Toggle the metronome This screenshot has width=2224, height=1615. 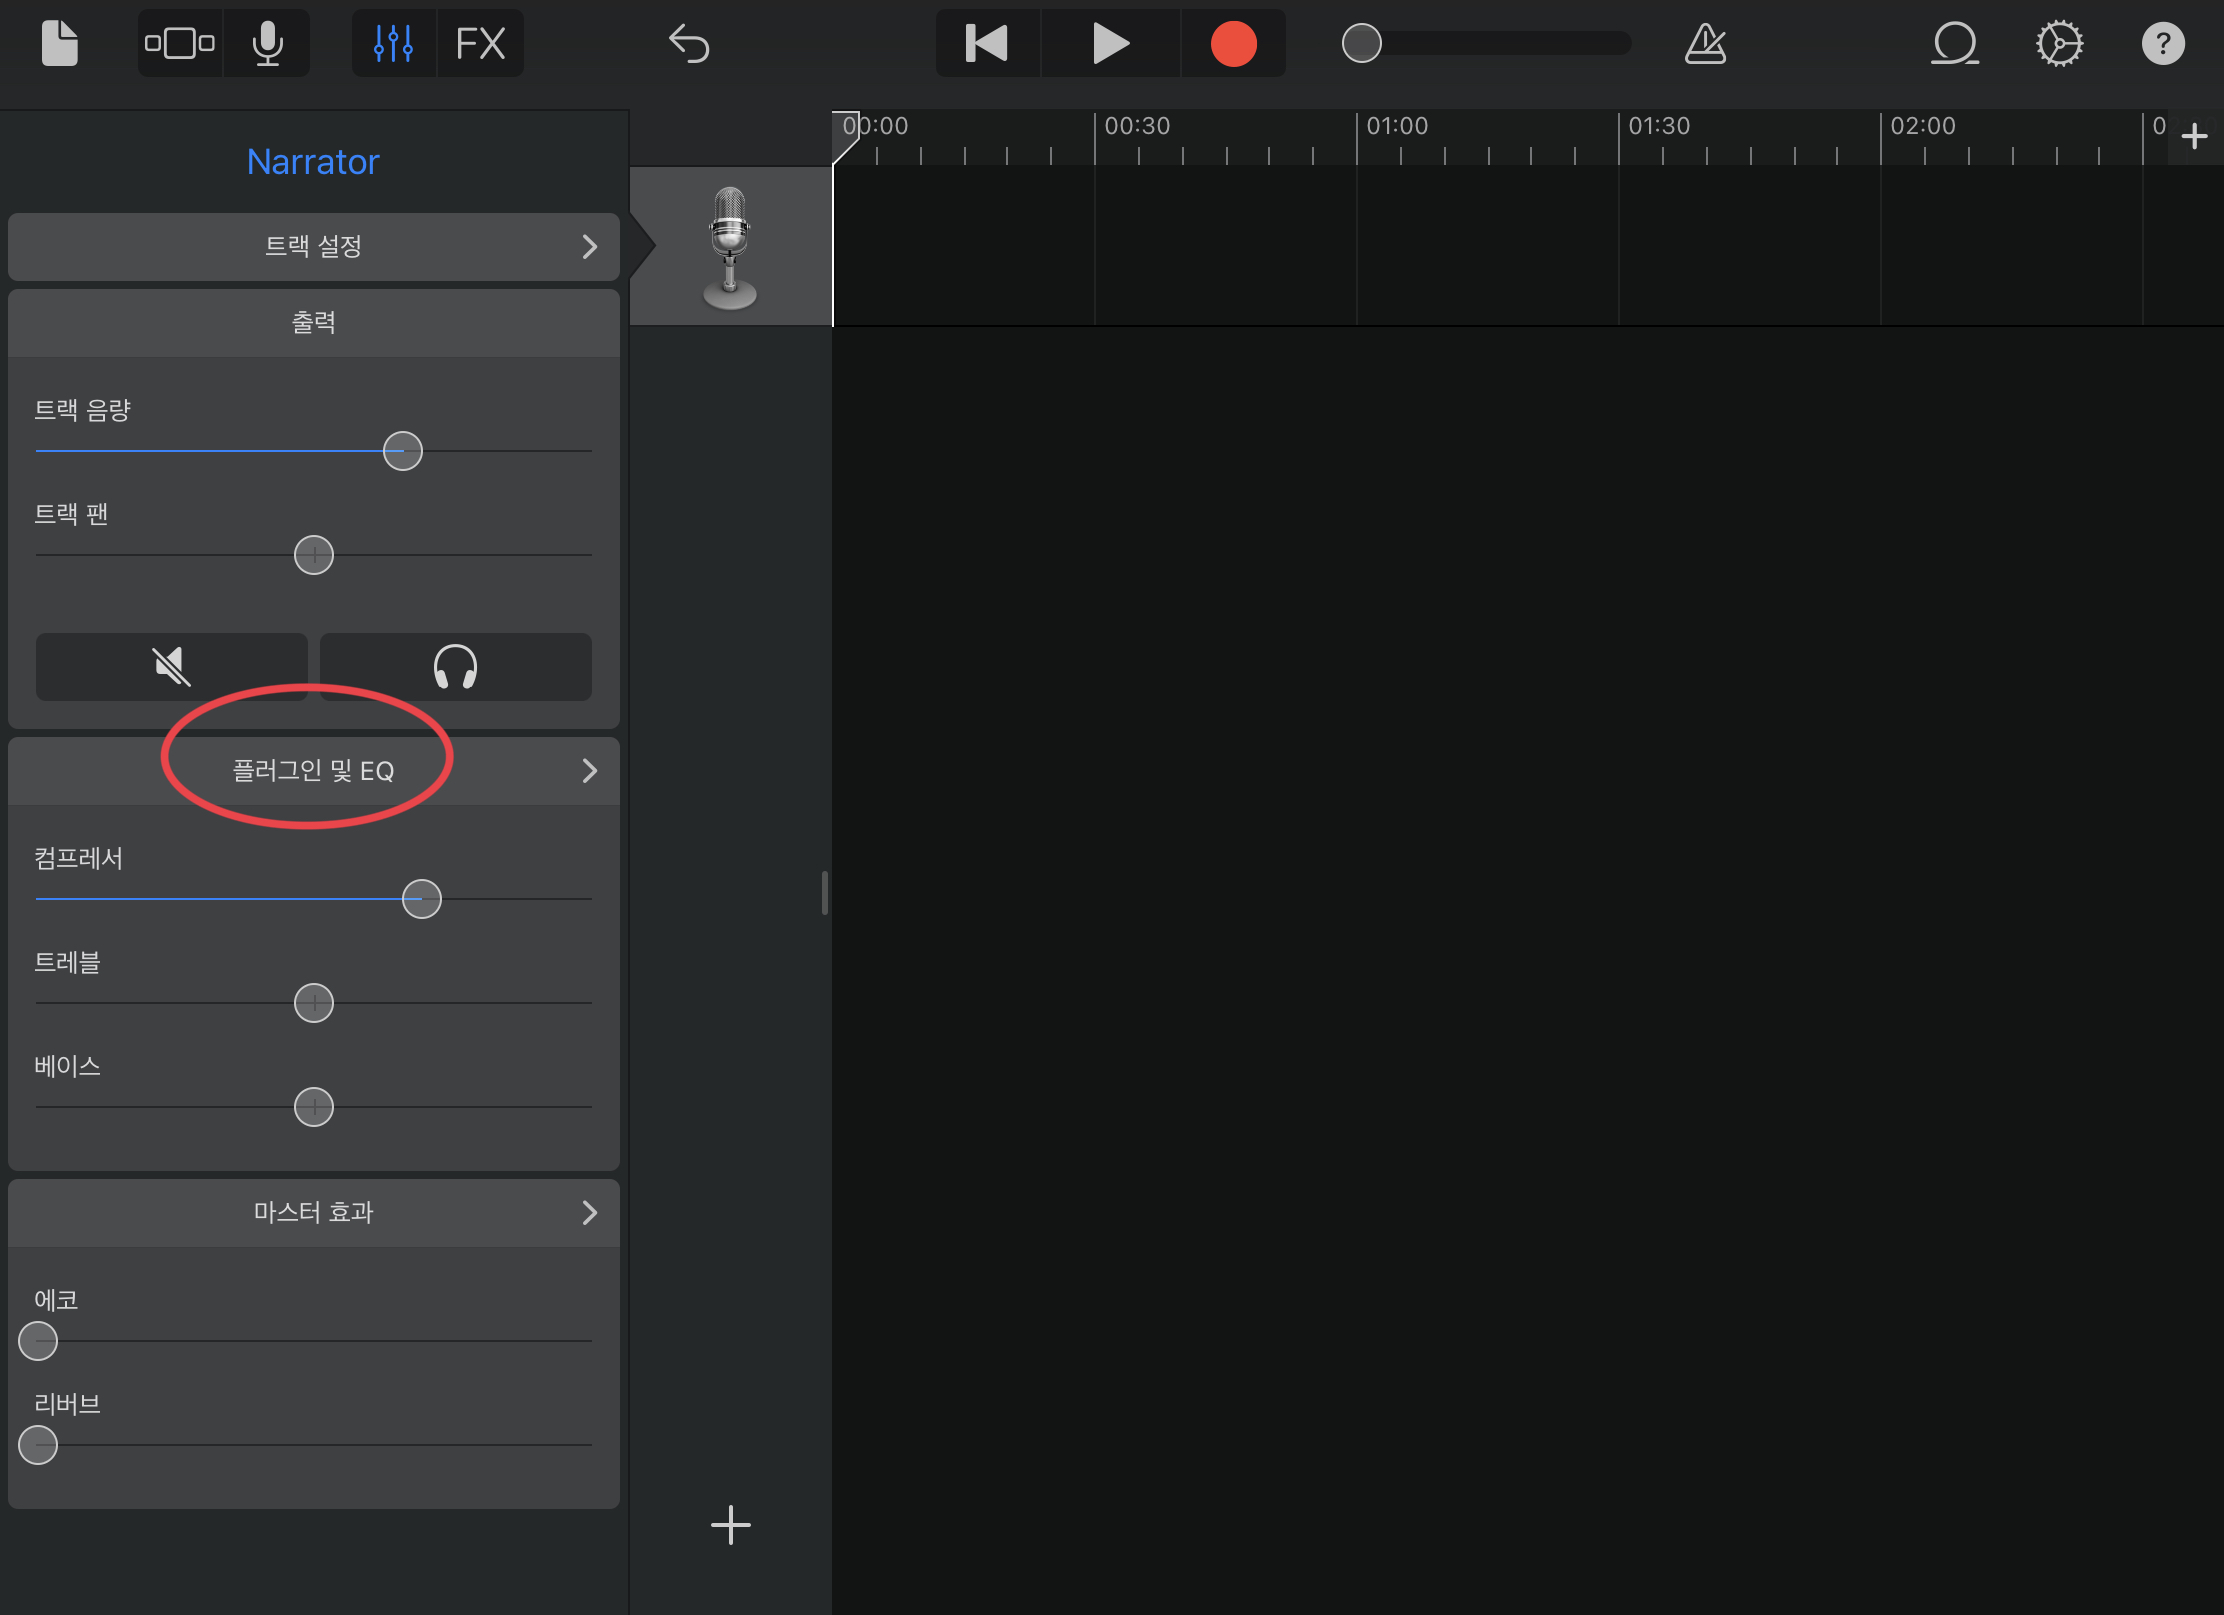[1705, 44]
